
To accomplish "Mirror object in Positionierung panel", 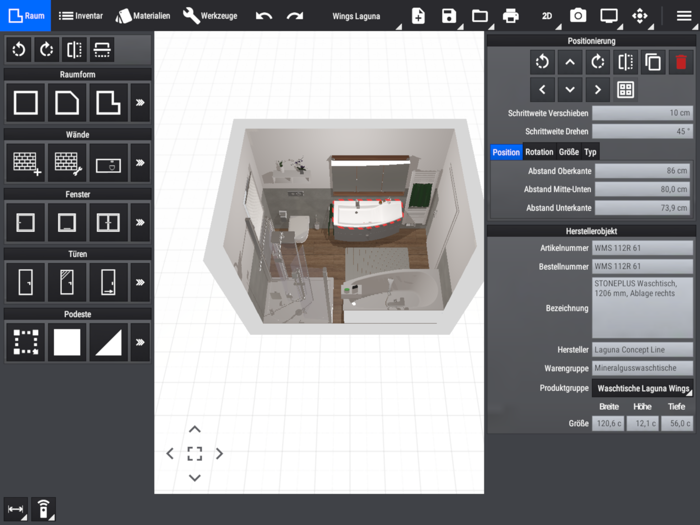I will tap(625, 62).
